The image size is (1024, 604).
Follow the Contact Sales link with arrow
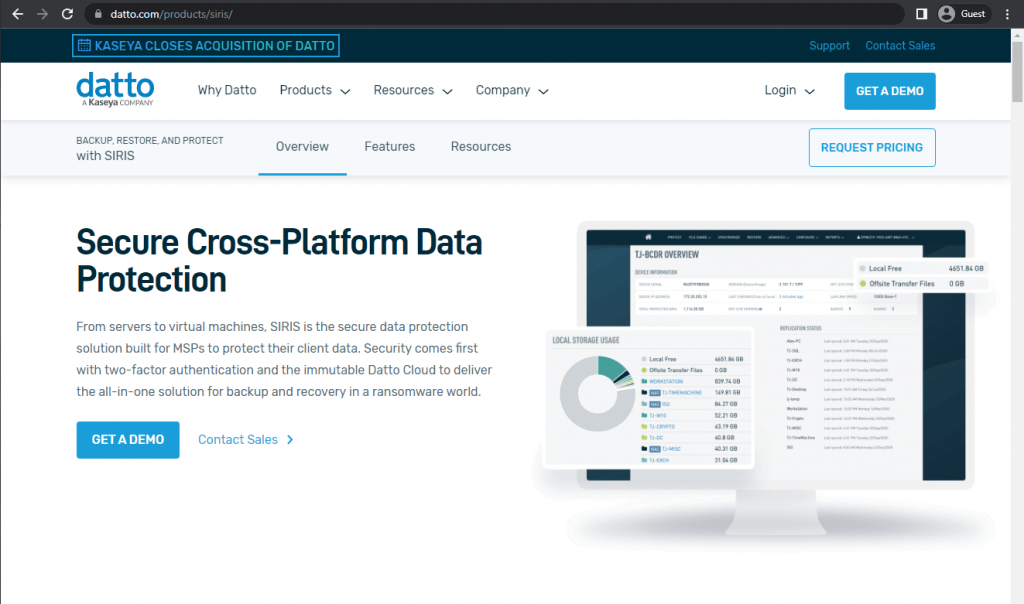tap(246, 439)
